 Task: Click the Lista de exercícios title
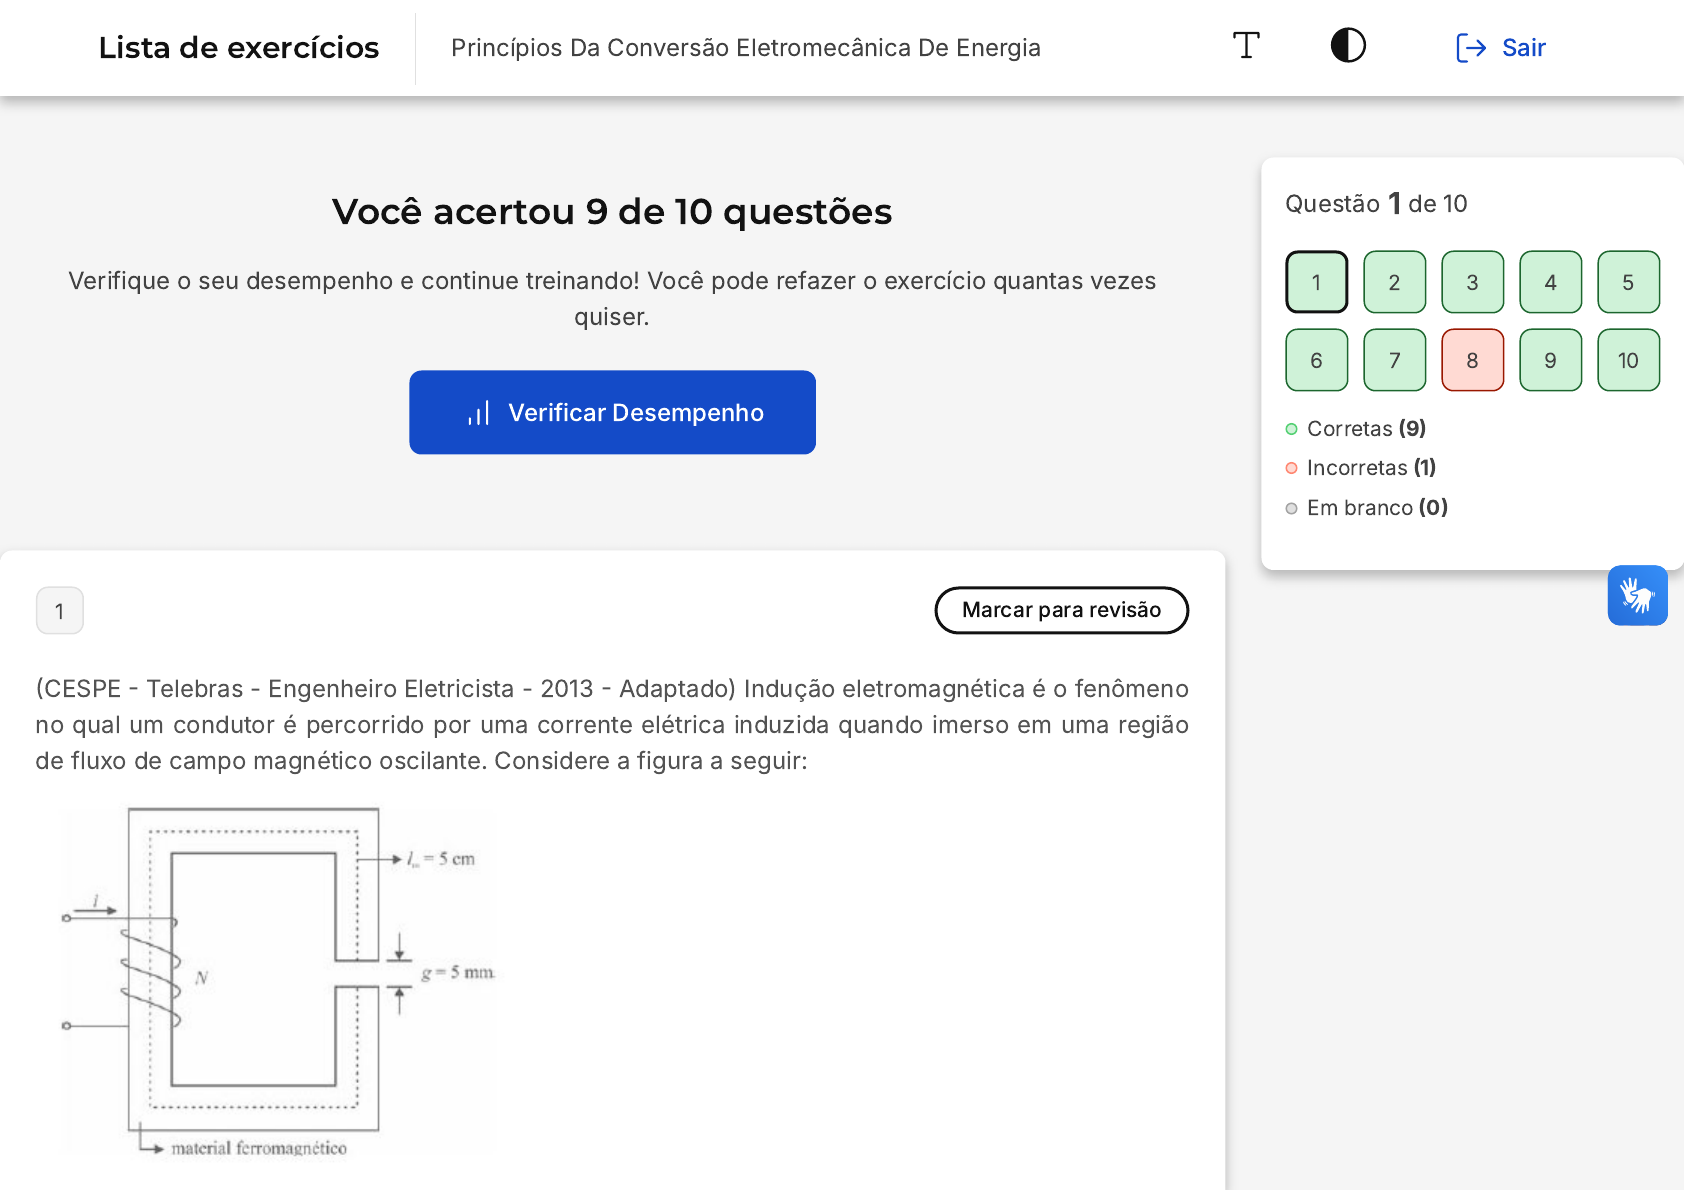tap(239, 48)
